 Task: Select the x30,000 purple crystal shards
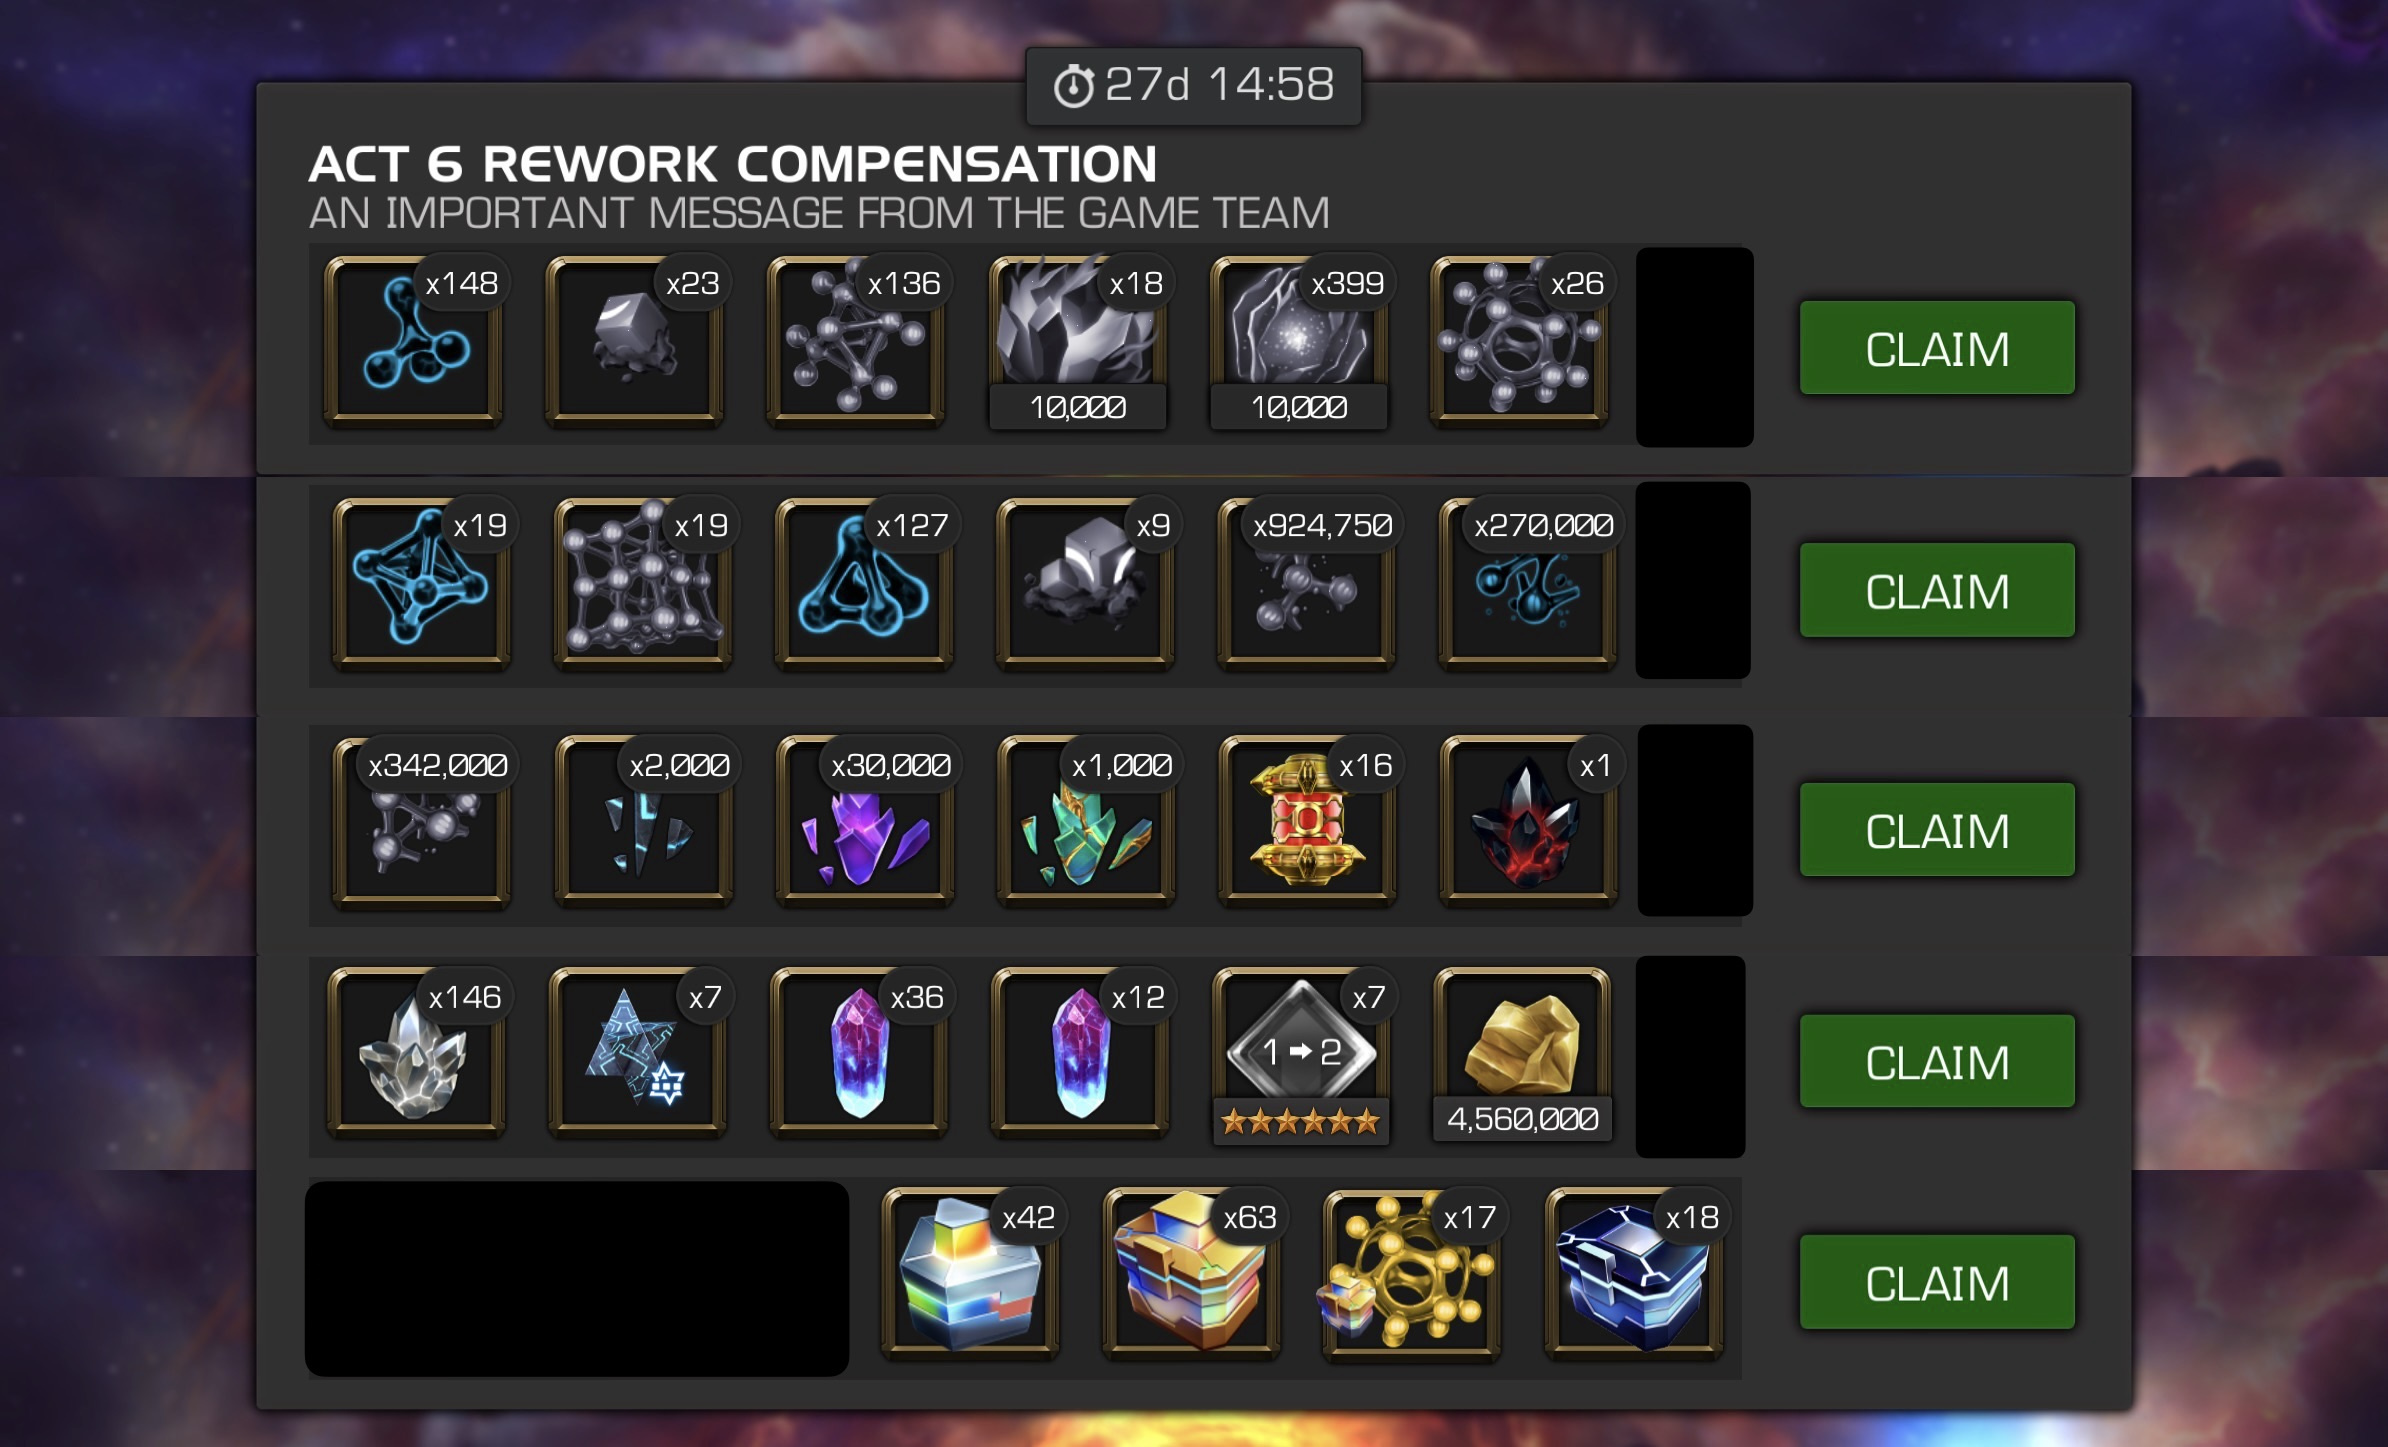[864, 822]
